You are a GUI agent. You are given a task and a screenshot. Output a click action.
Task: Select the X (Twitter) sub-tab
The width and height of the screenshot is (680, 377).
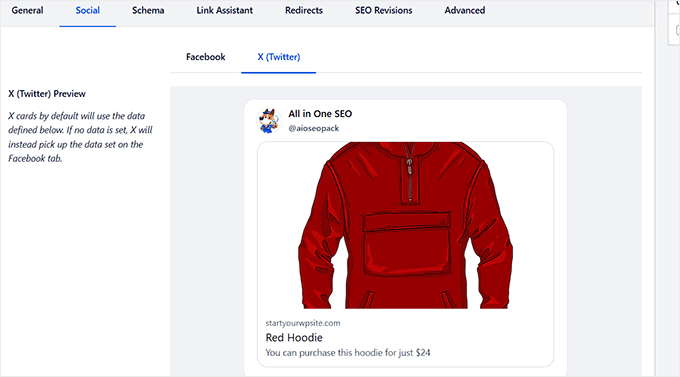[x=278, y=57]
